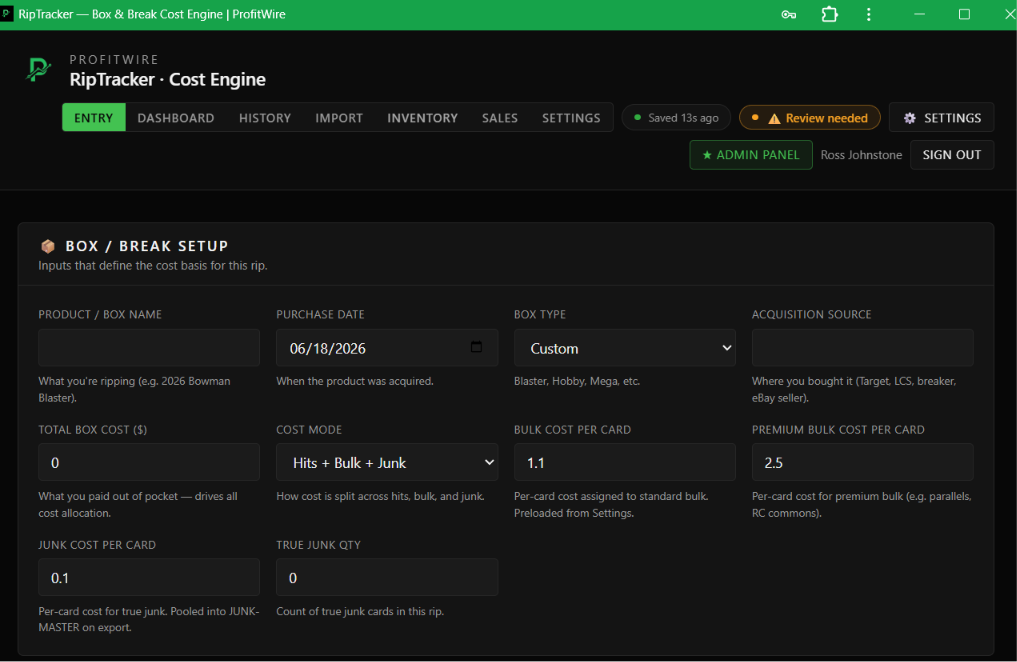The height and width of the screenshot is (662, 1017).
Task: Click the calendar icon in Purchase Date
Action: click(476, 347)
